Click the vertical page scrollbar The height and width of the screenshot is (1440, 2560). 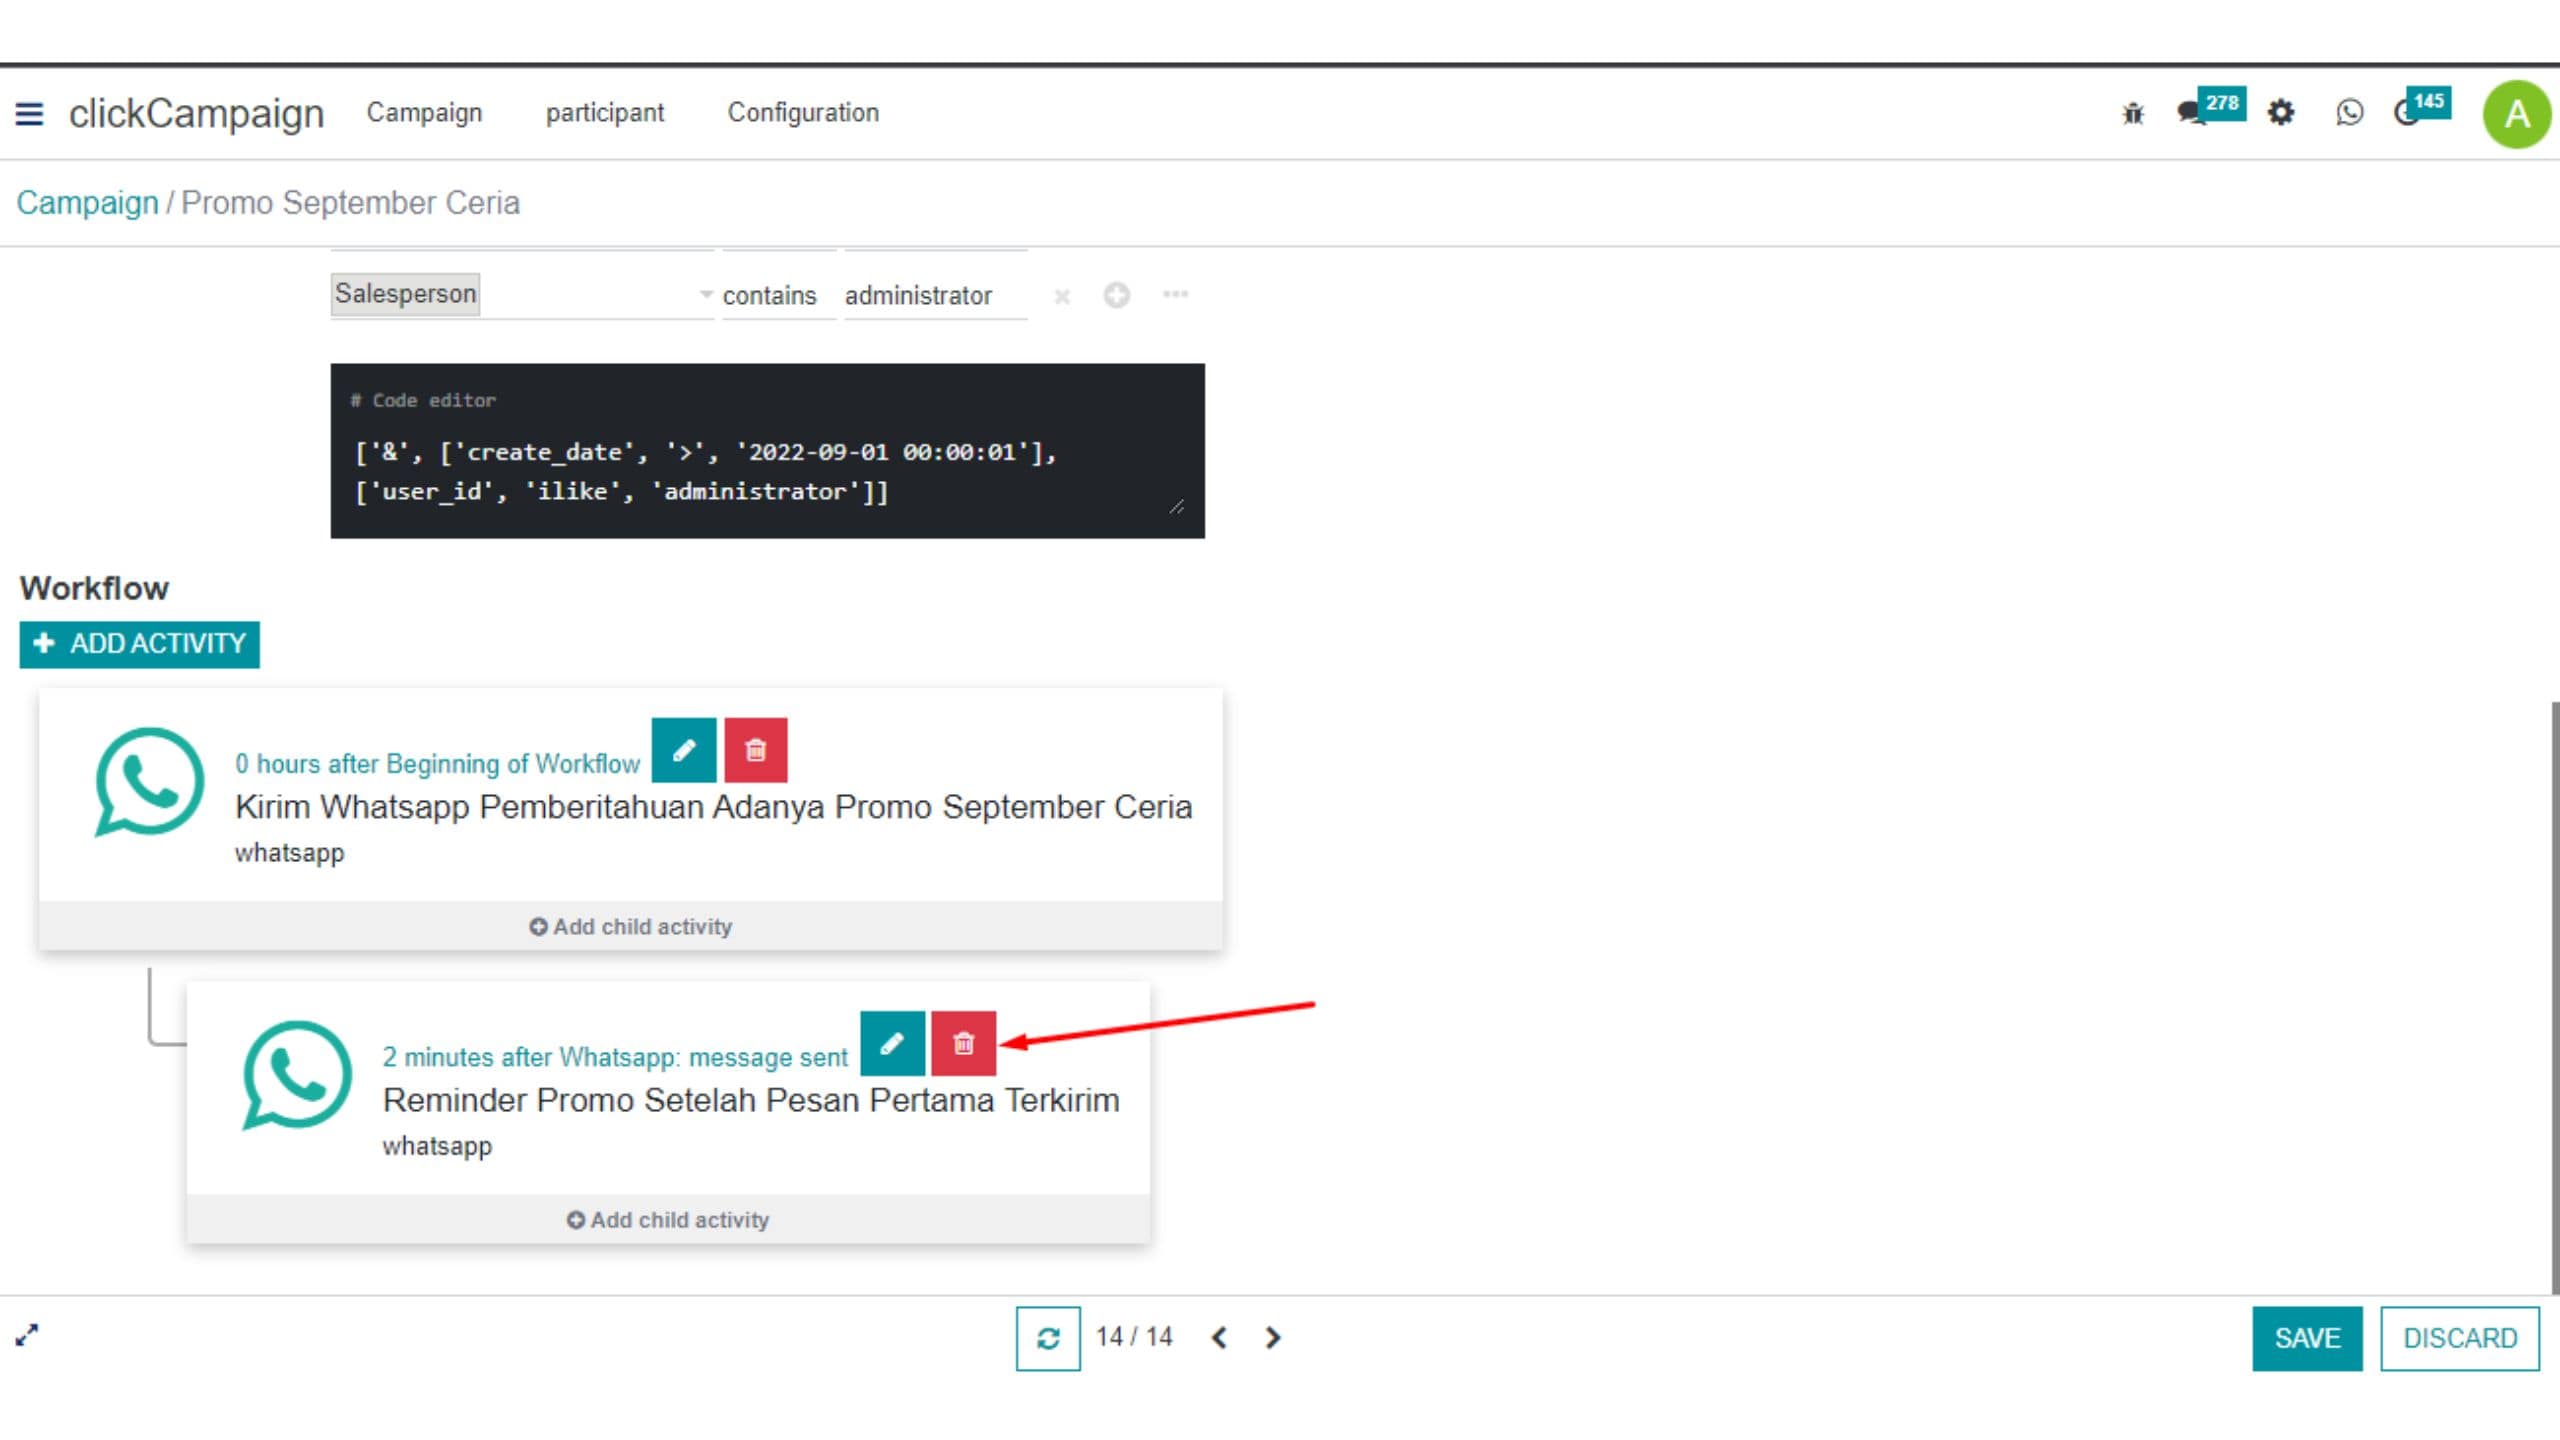(2554, 998)
